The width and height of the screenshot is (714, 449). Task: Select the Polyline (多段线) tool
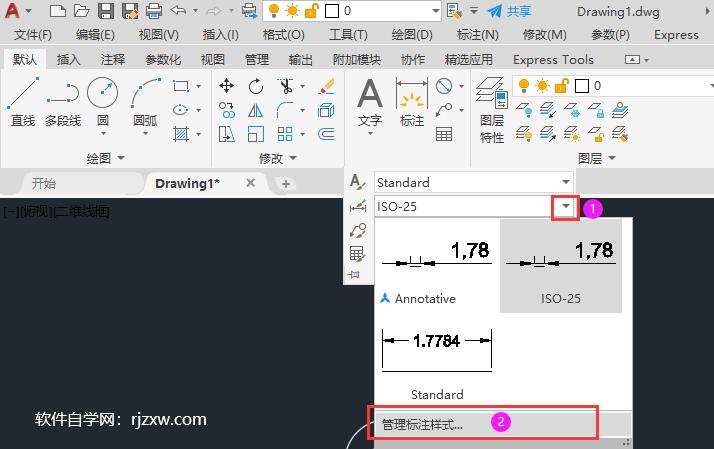63,102
